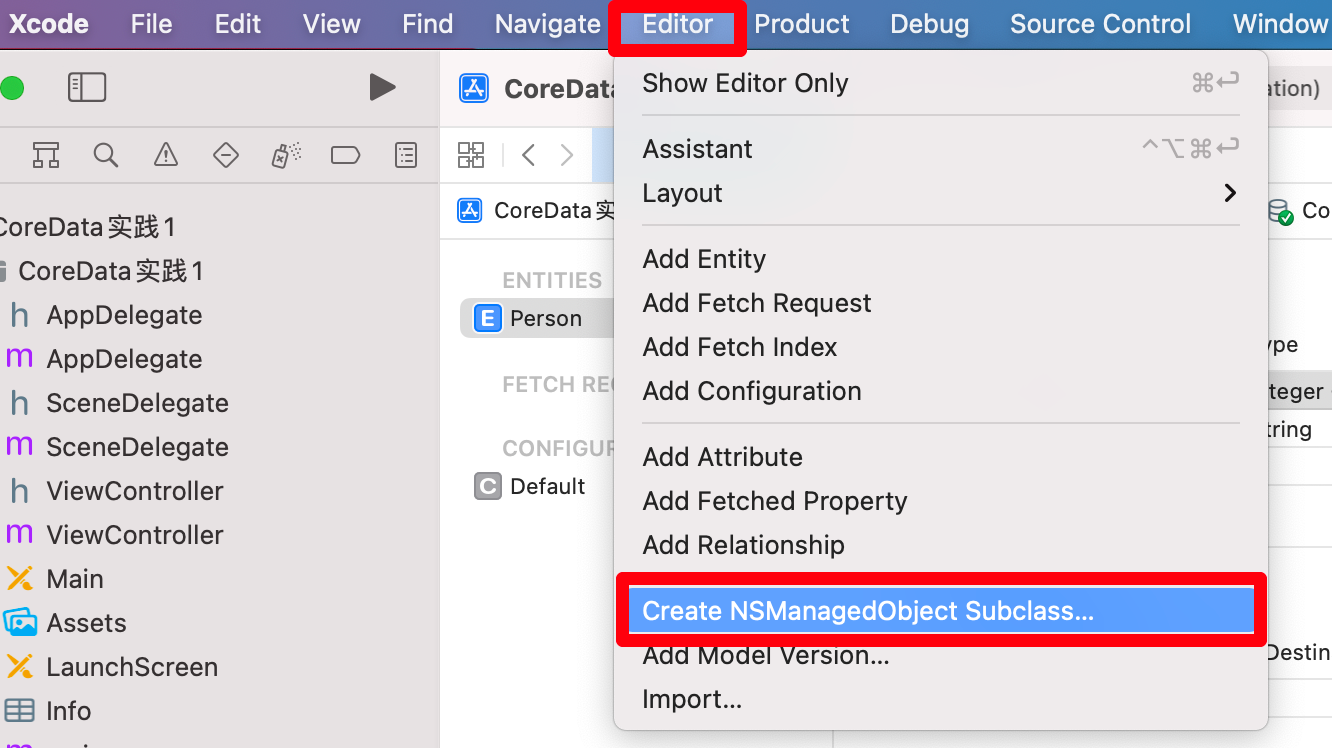Toggle the navigator sidebar icon

87,88
